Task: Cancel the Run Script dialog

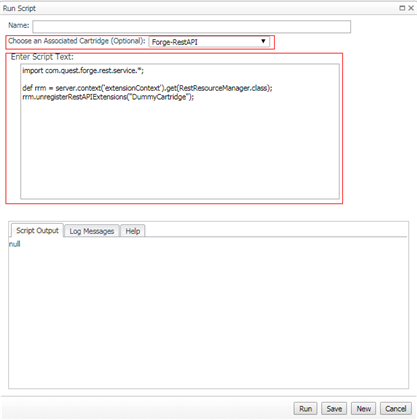Action: coord(396,409)
